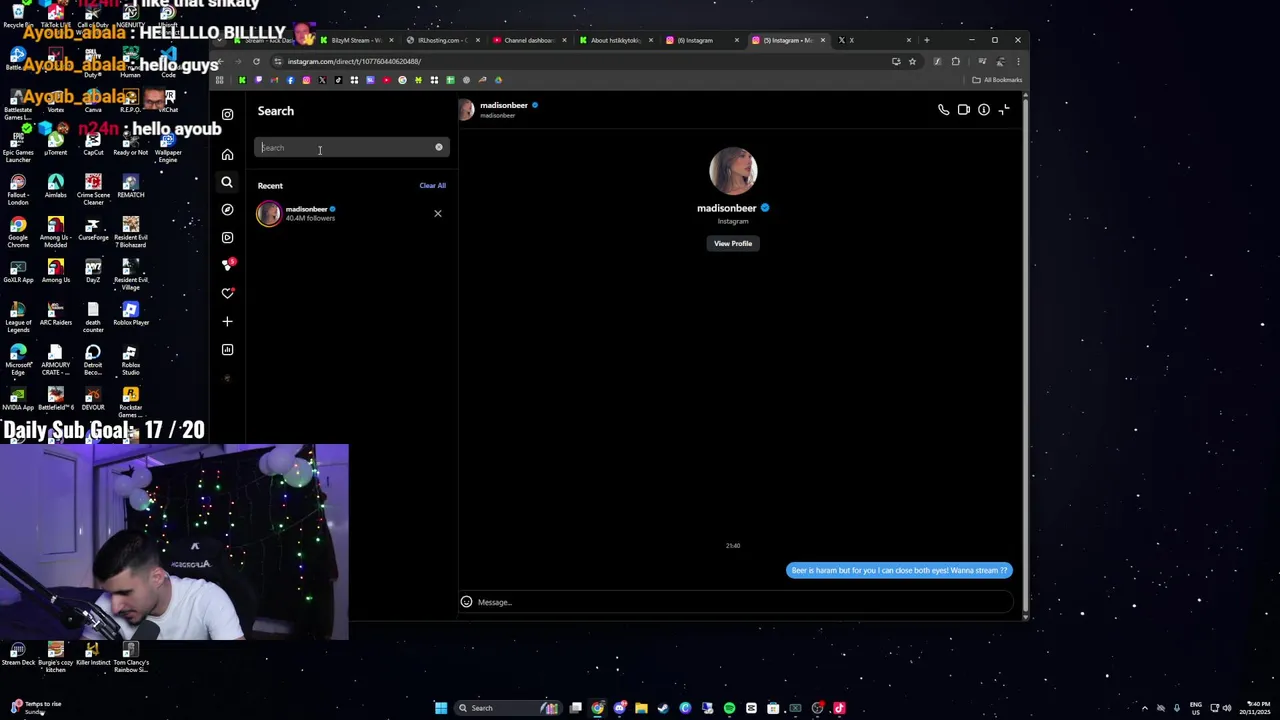Click the browser address bar URL
Screen dimensions: 1280x720
click(354, 61)
